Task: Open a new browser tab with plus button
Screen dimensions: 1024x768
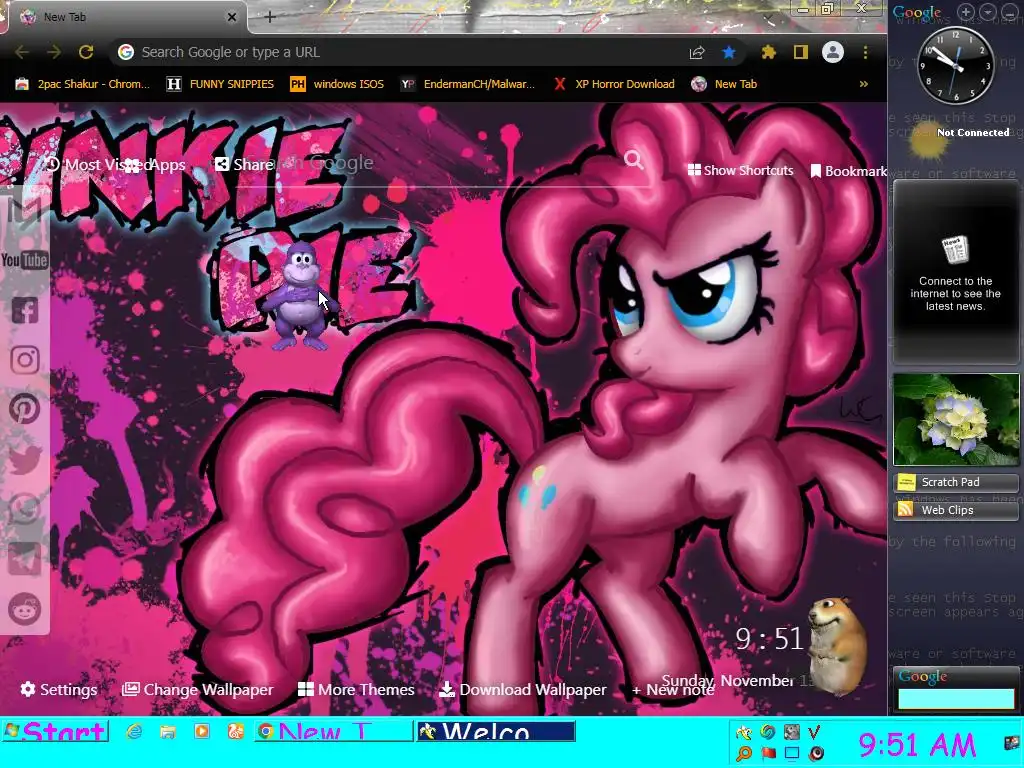Action: click(270, 18)
